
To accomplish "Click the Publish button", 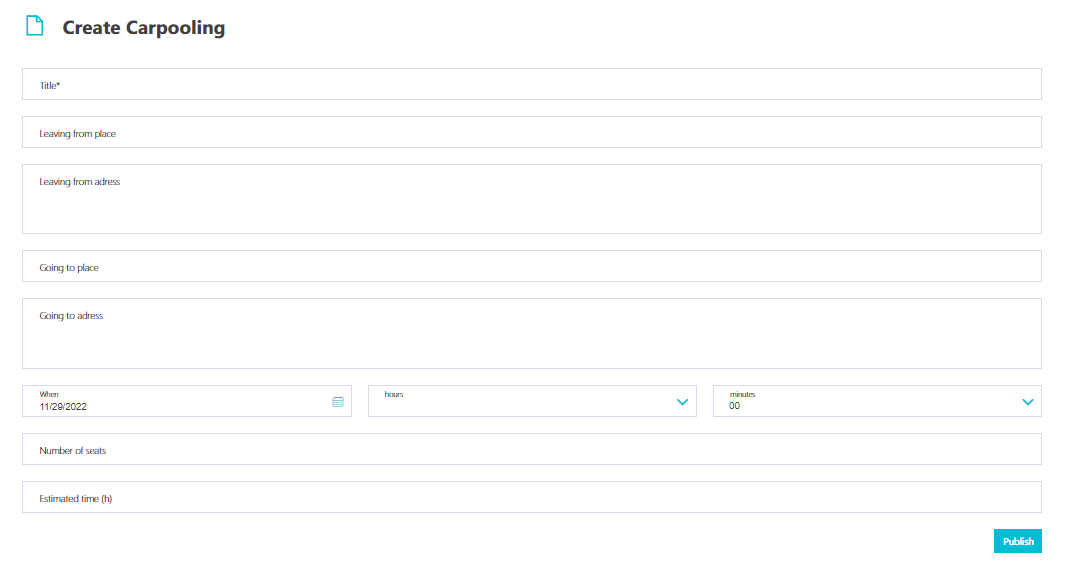I will click(1018, 541).
